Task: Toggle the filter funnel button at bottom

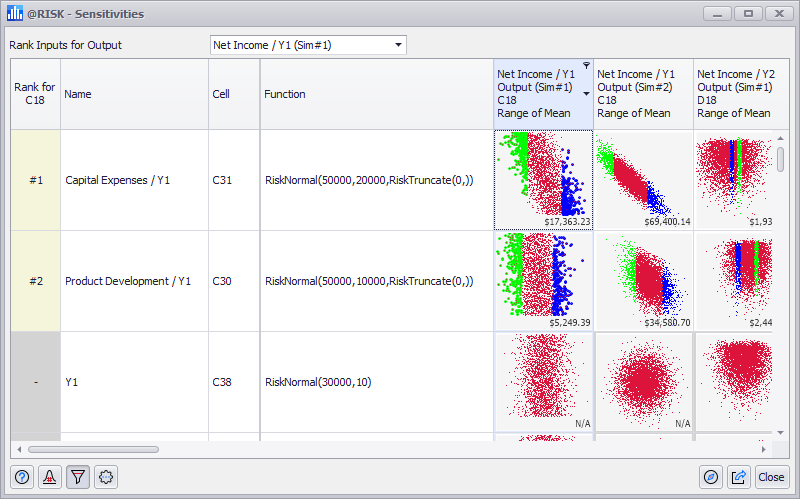Action: [77, 477]
